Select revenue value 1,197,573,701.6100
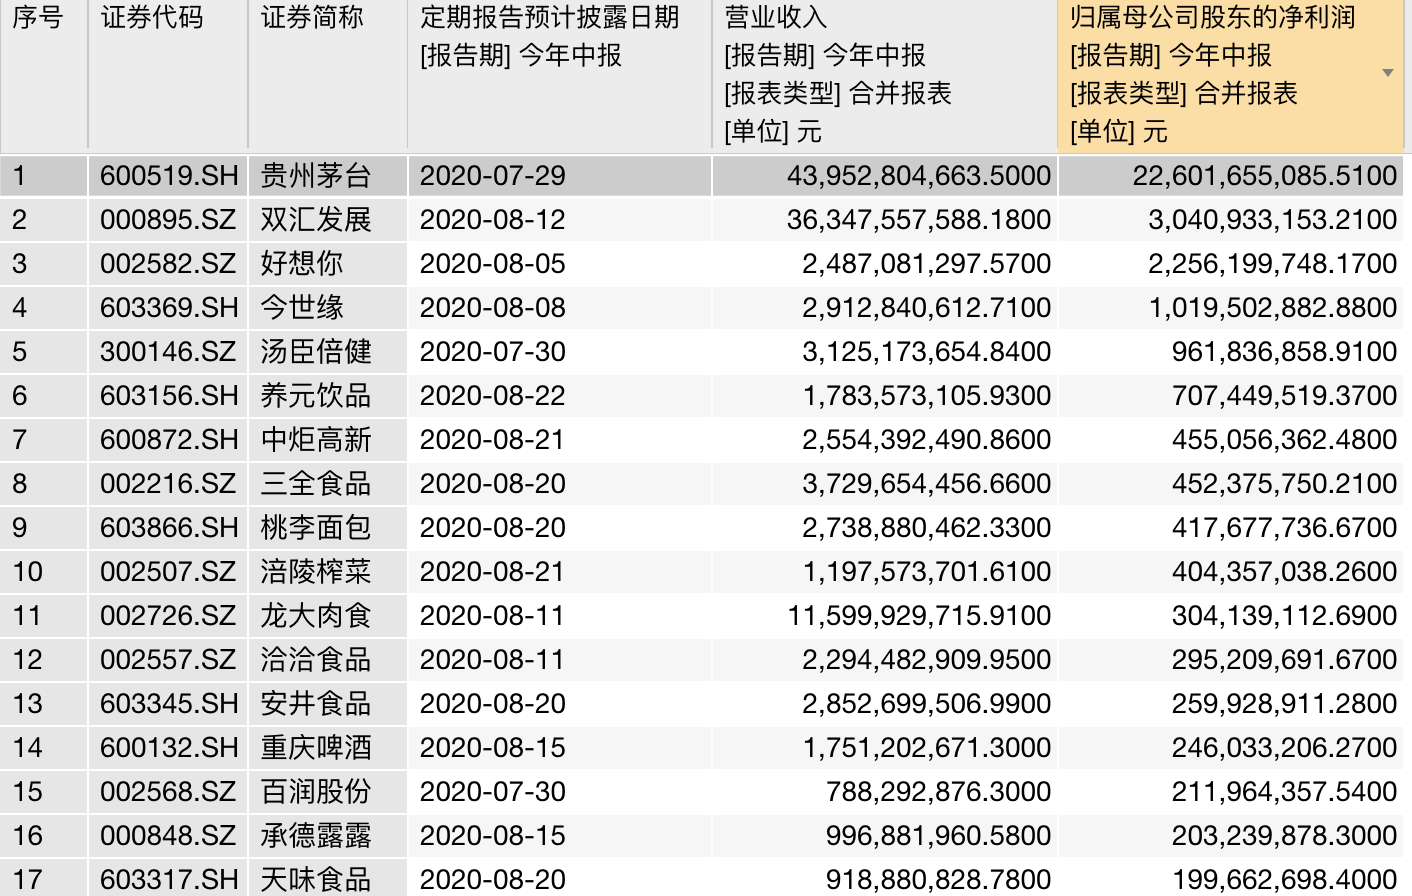 click(x=927, y=572)
